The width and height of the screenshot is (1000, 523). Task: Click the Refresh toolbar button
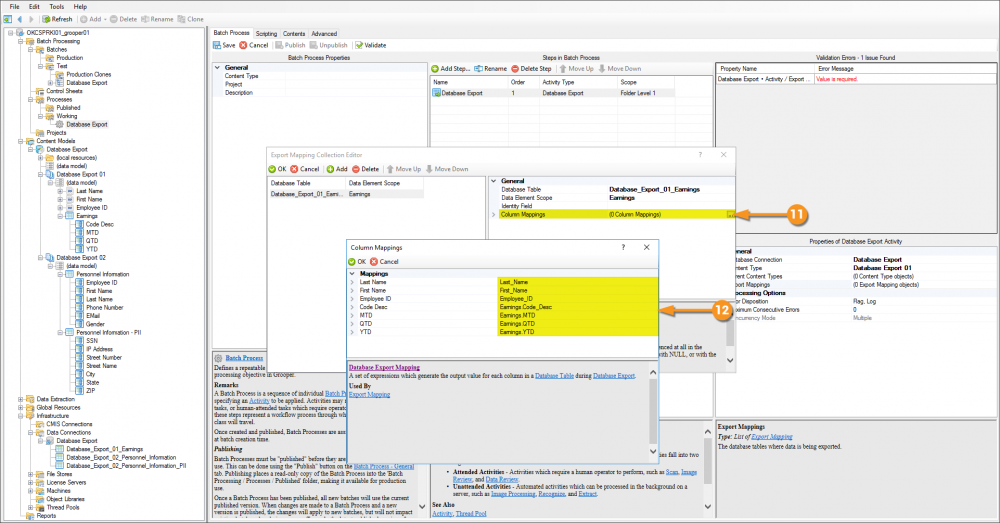click(57, 19)
